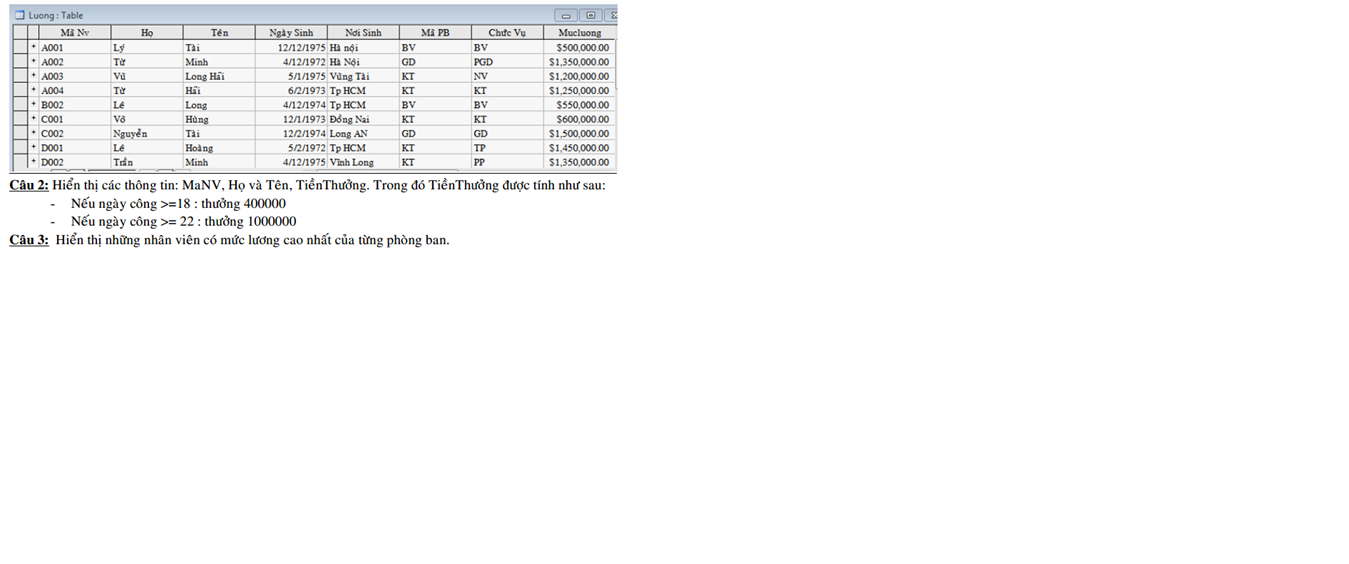
Task: Expand the record row for C002
Action: tap(33, 133)
